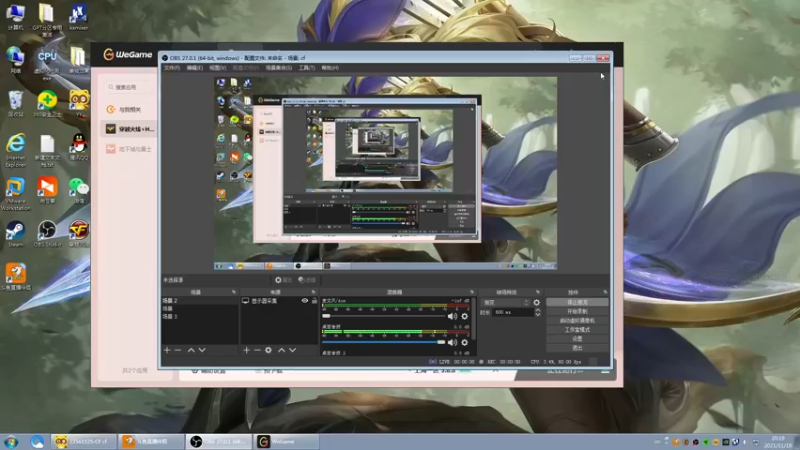
Task: Click the transition duration stepper arrows
Action: tap(537, 312)
